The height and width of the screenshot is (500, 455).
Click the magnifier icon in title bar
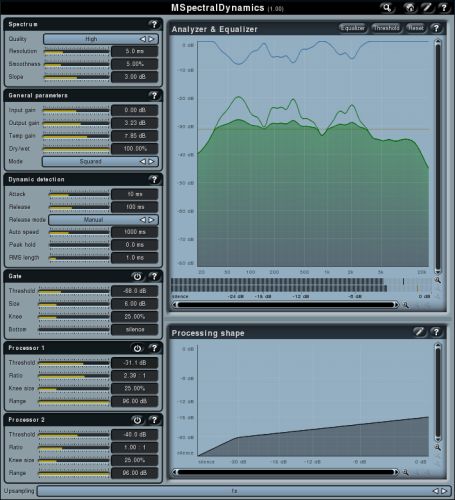387,7
